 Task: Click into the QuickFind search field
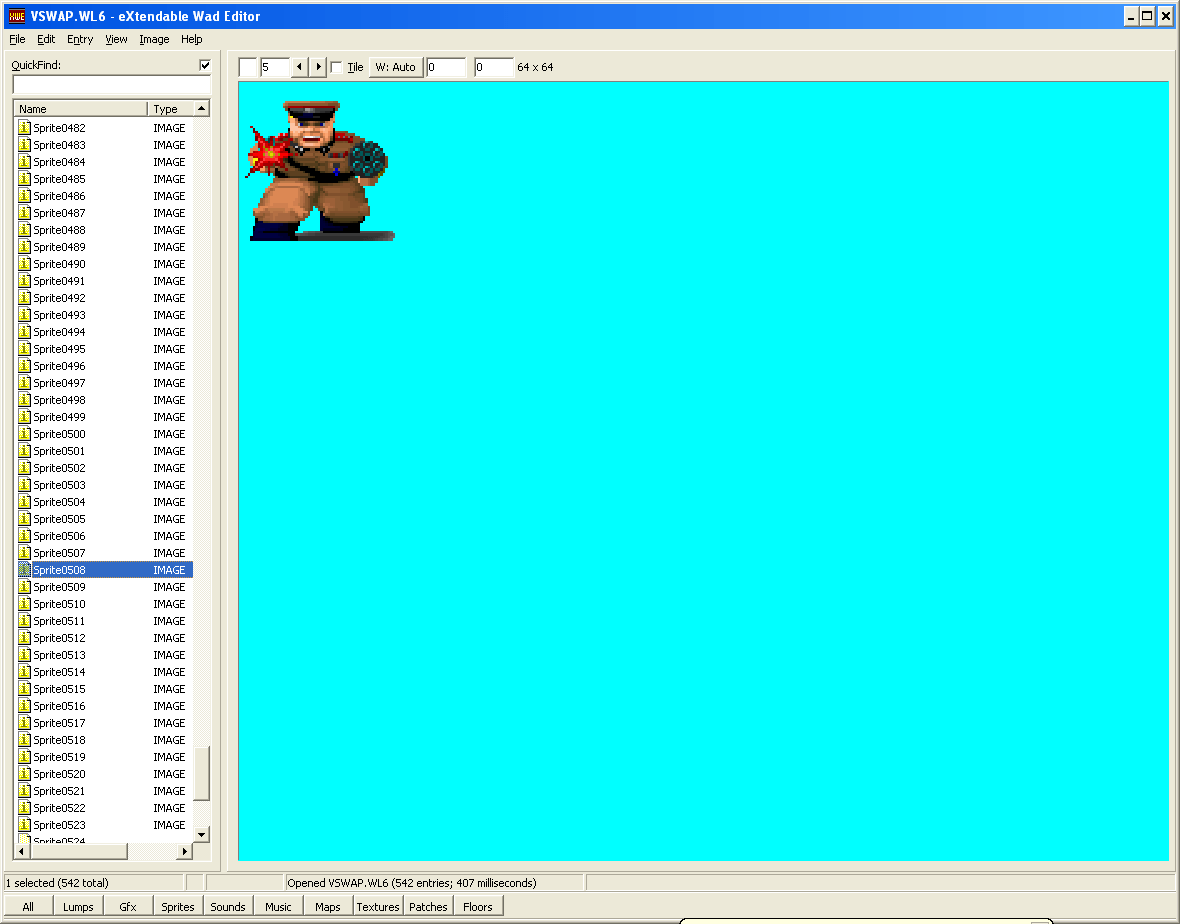pos(111,84)
